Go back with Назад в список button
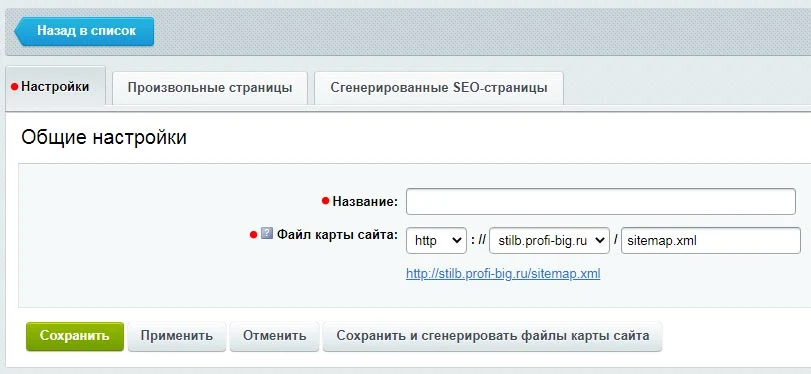This screenshot has height=374, width=811. click(84, 31)
